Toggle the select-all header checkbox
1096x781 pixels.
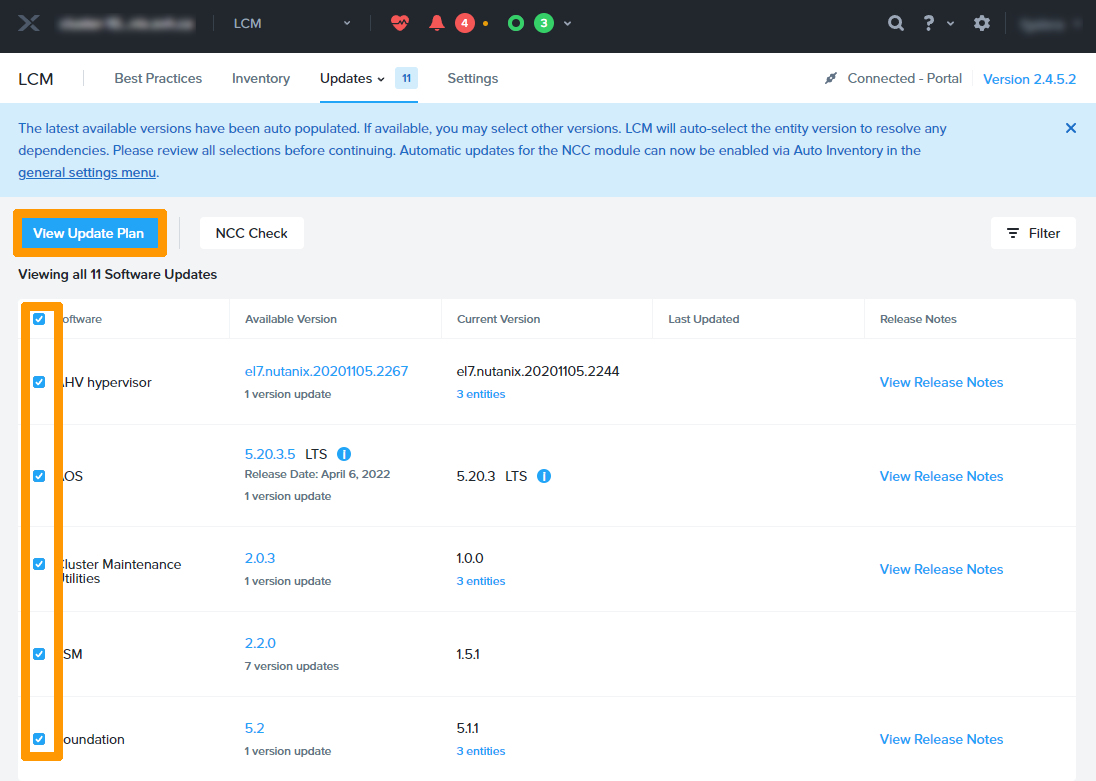[x=39, y=319]
